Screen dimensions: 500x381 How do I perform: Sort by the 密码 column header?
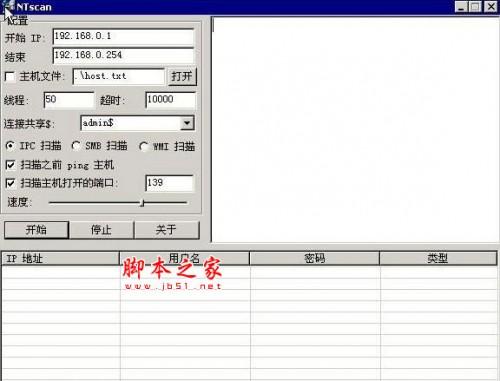[314, 259]
